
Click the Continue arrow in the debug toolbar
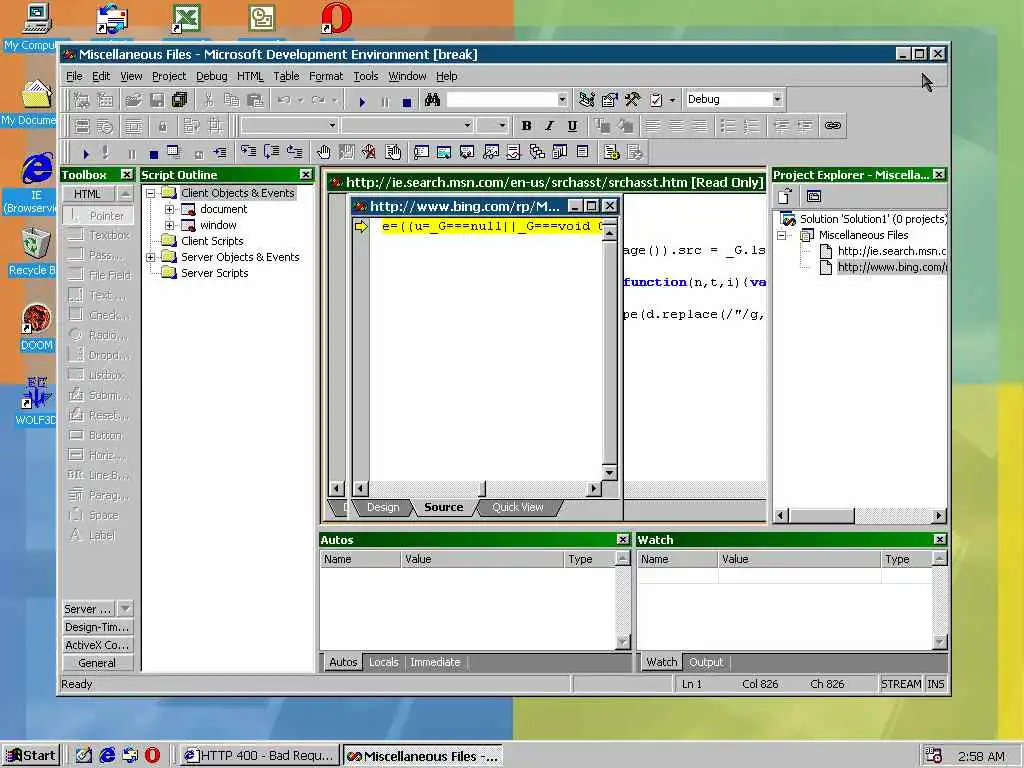click(86, 153)
